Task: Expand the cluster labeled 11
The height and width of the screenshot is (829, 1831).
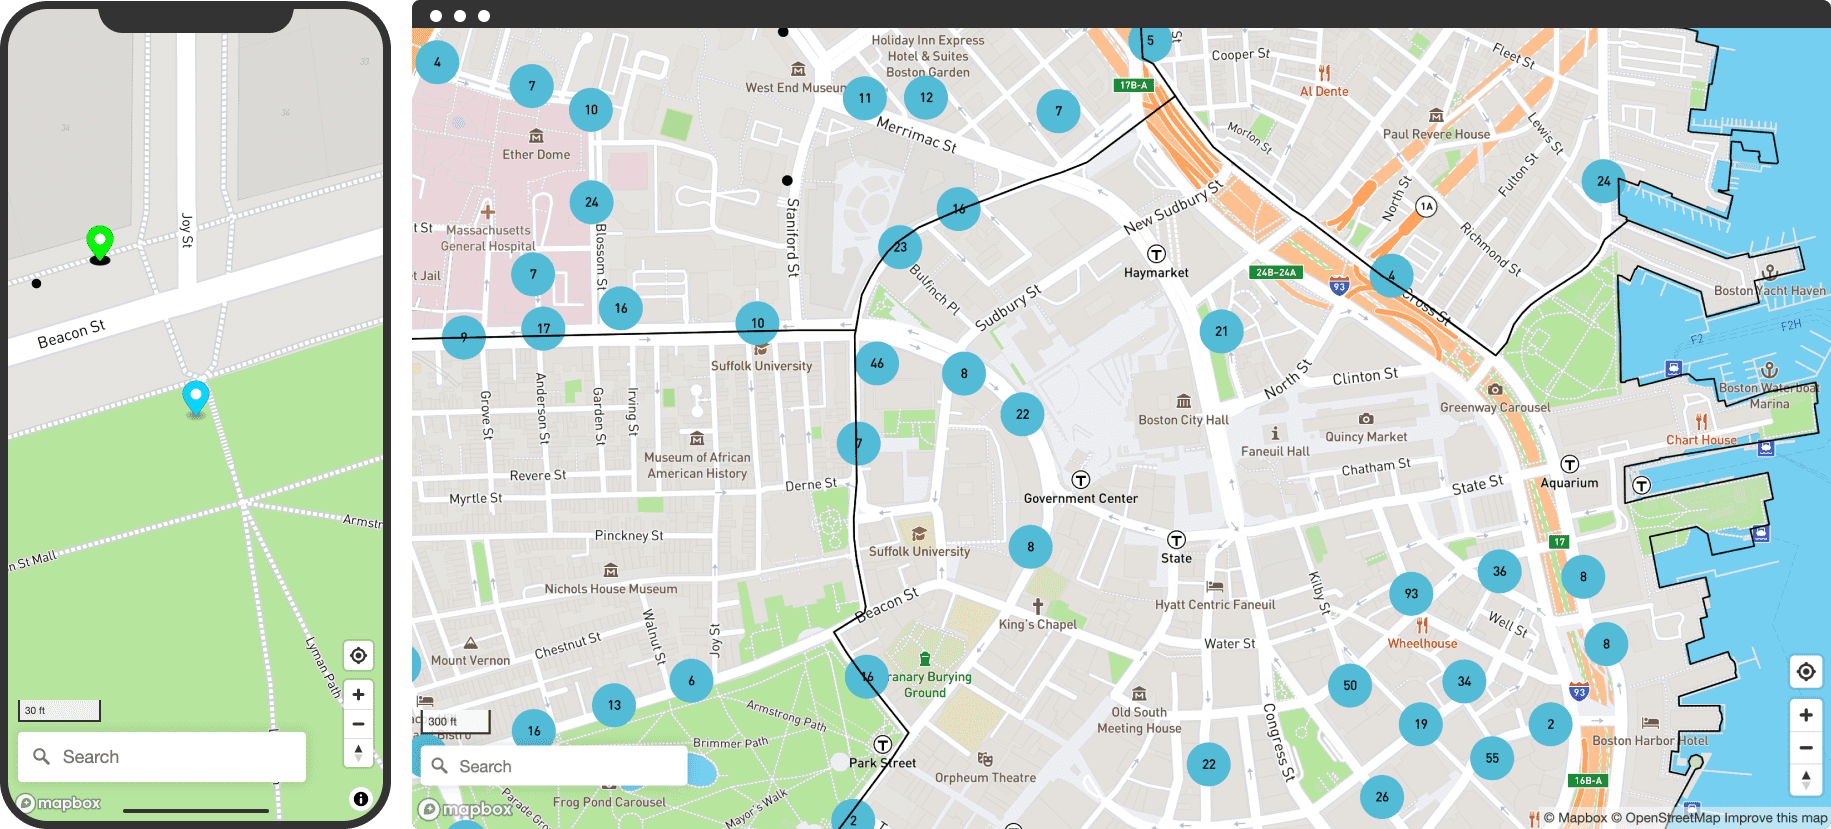Action: pyautogui.click(x=865, y=98)
